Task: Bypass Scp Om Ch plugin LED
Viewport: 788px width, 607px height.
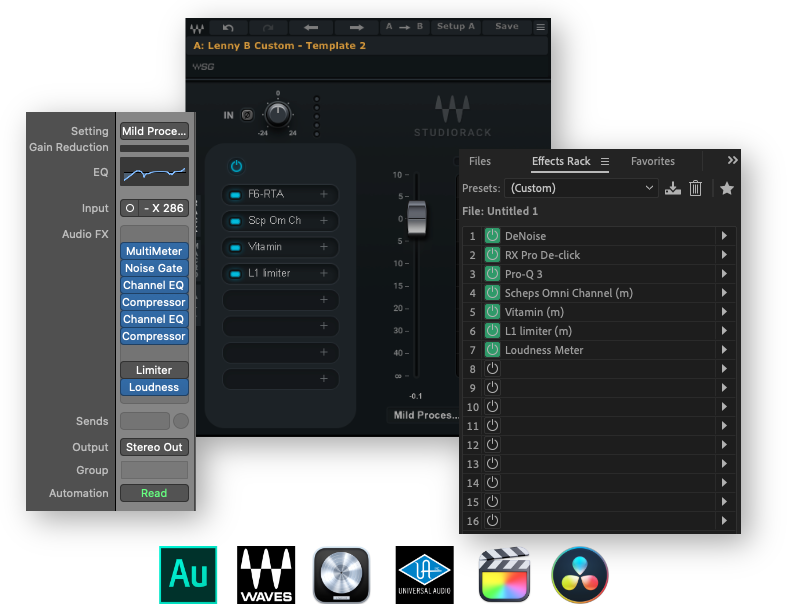Action: (235, 221)
